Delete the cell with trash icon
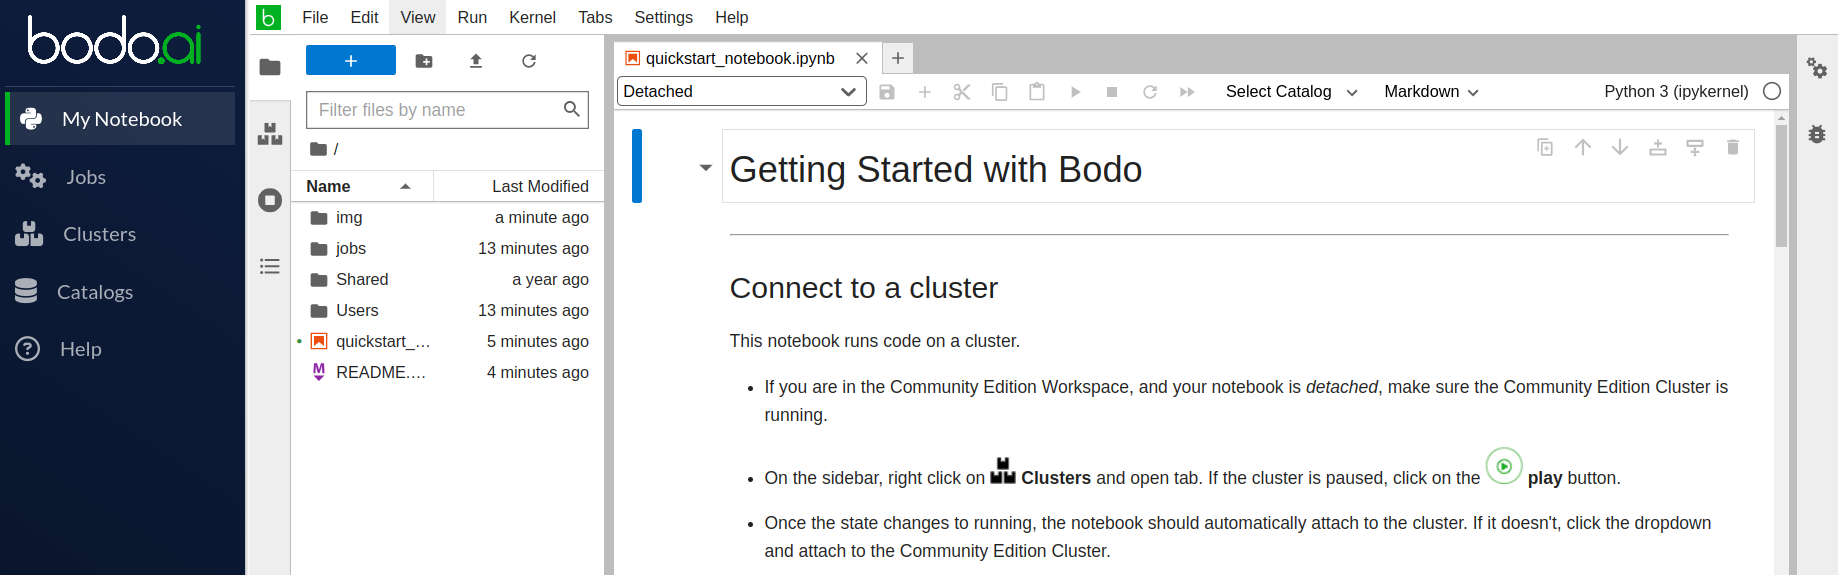 pos(1732,148)
